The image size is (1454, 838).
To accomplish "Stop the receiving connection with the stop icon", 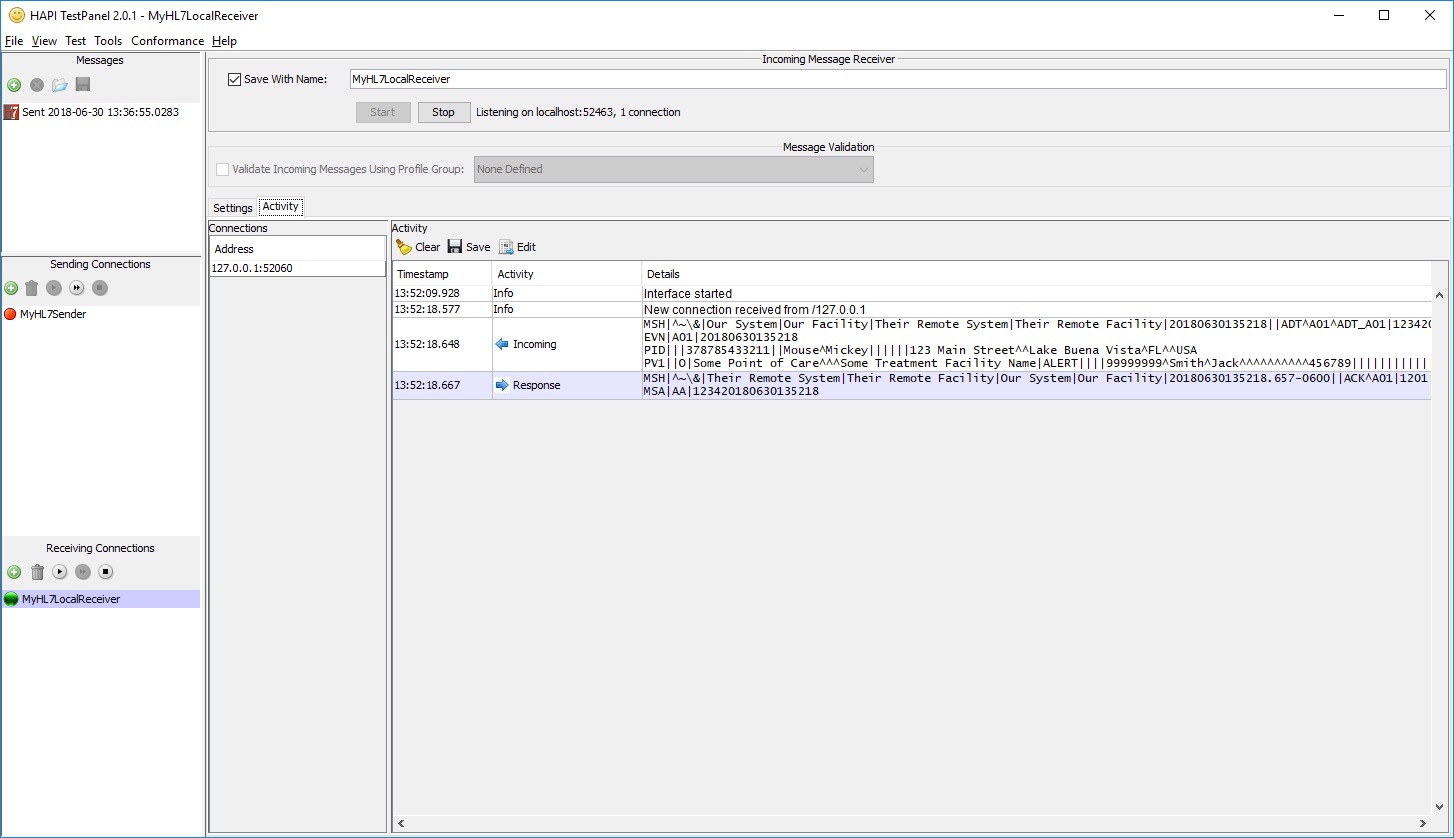I will pyautogui.click(x=105, y=572).
